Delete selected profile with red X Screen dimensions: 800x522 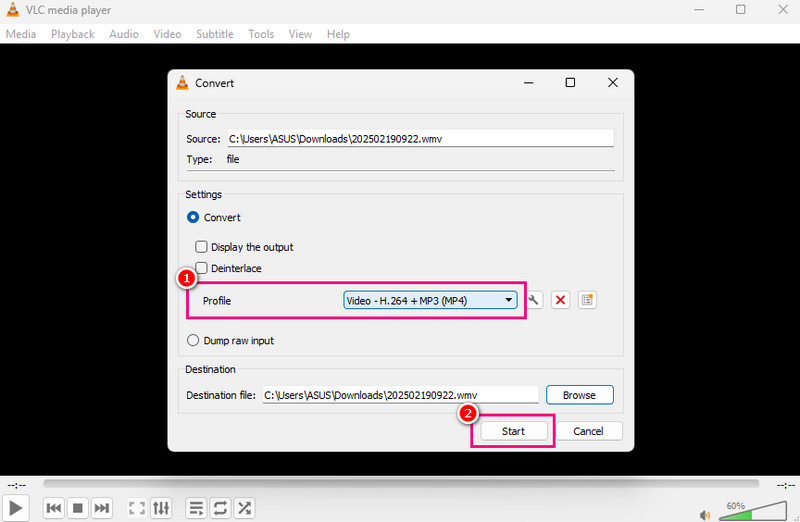coord(560,300)
